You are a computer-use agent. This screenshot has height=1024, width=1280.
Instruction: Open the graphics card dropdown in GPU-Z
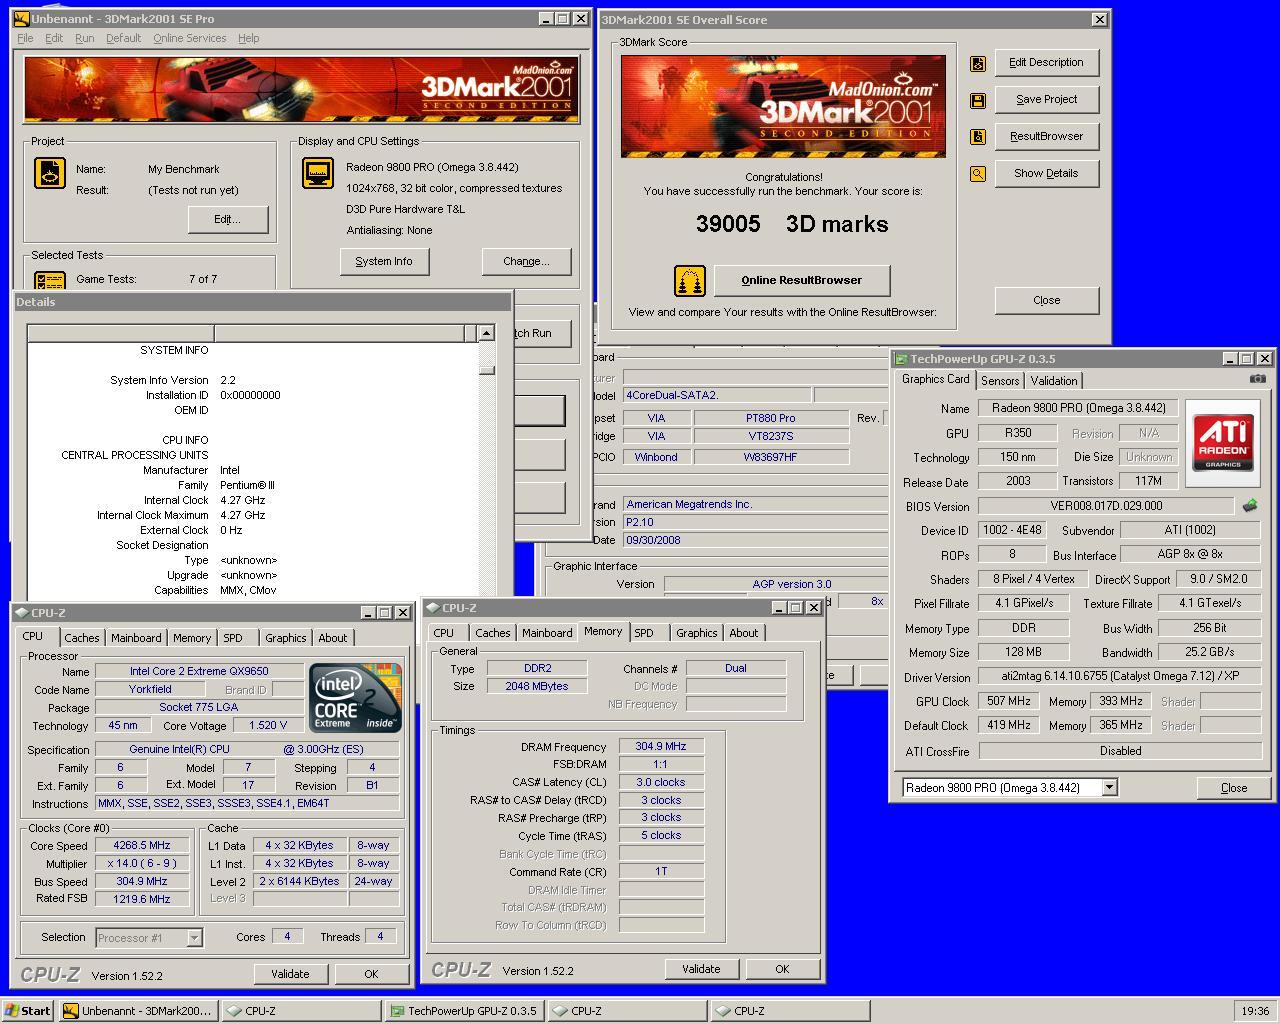tap(1109, 788)
